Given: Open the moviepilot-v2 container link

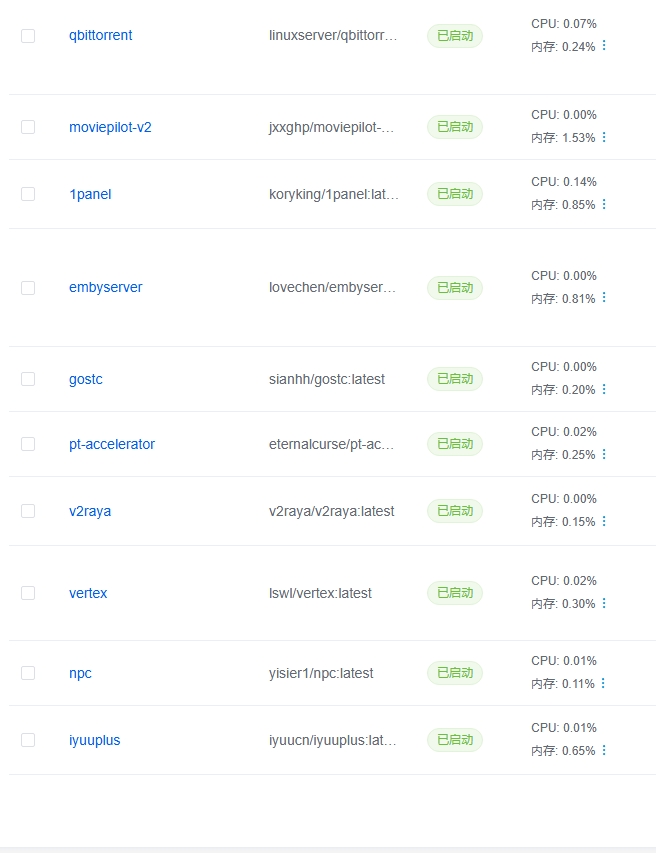Looking at the screenshot, I should coord(110,127).
